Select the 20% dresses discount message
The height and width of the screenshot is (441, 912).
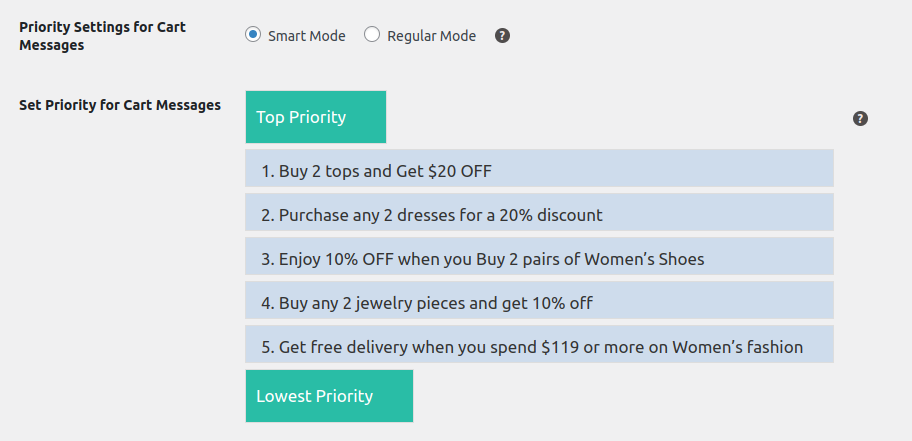[x=539, y=212]
